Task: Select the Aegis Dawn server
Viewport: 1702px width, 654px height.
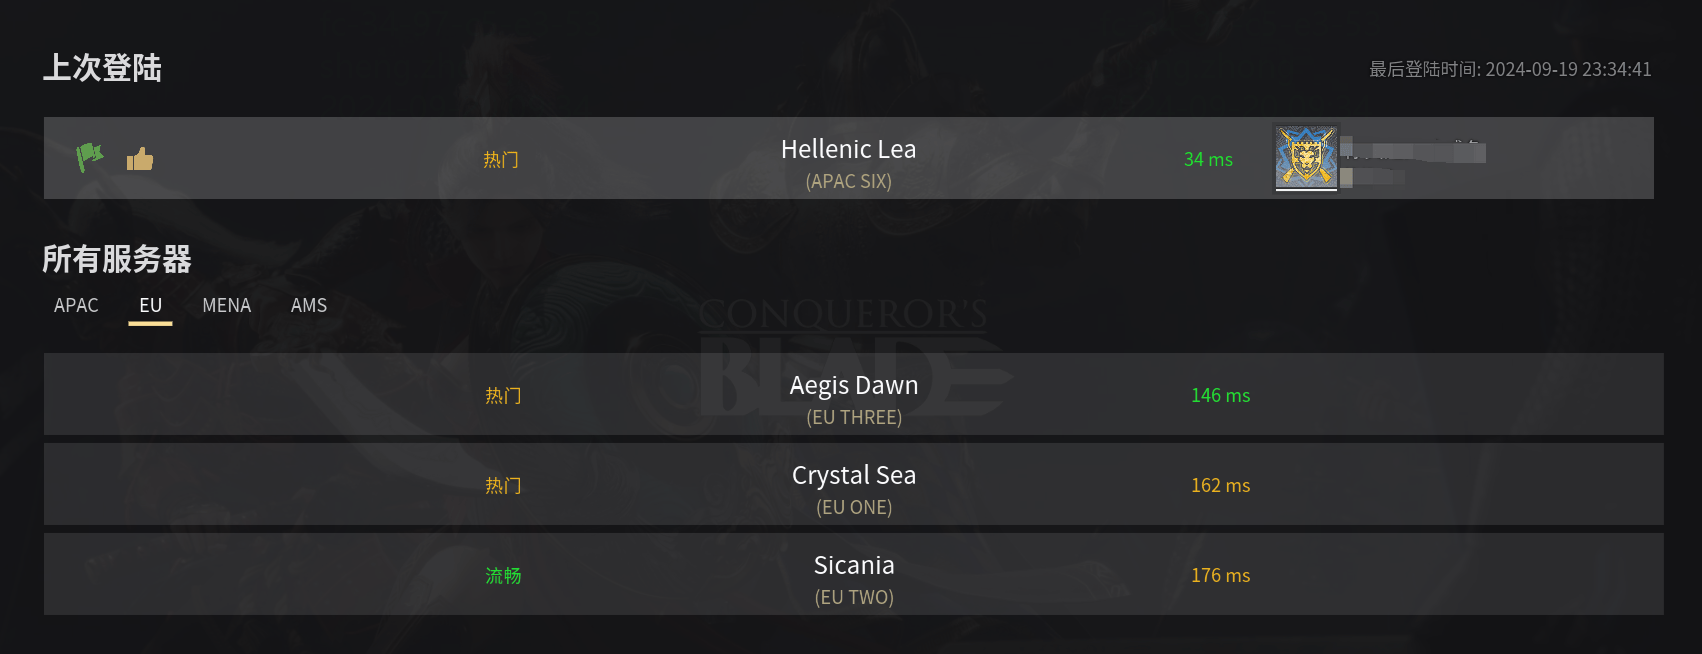Action: tap(854, 386)
